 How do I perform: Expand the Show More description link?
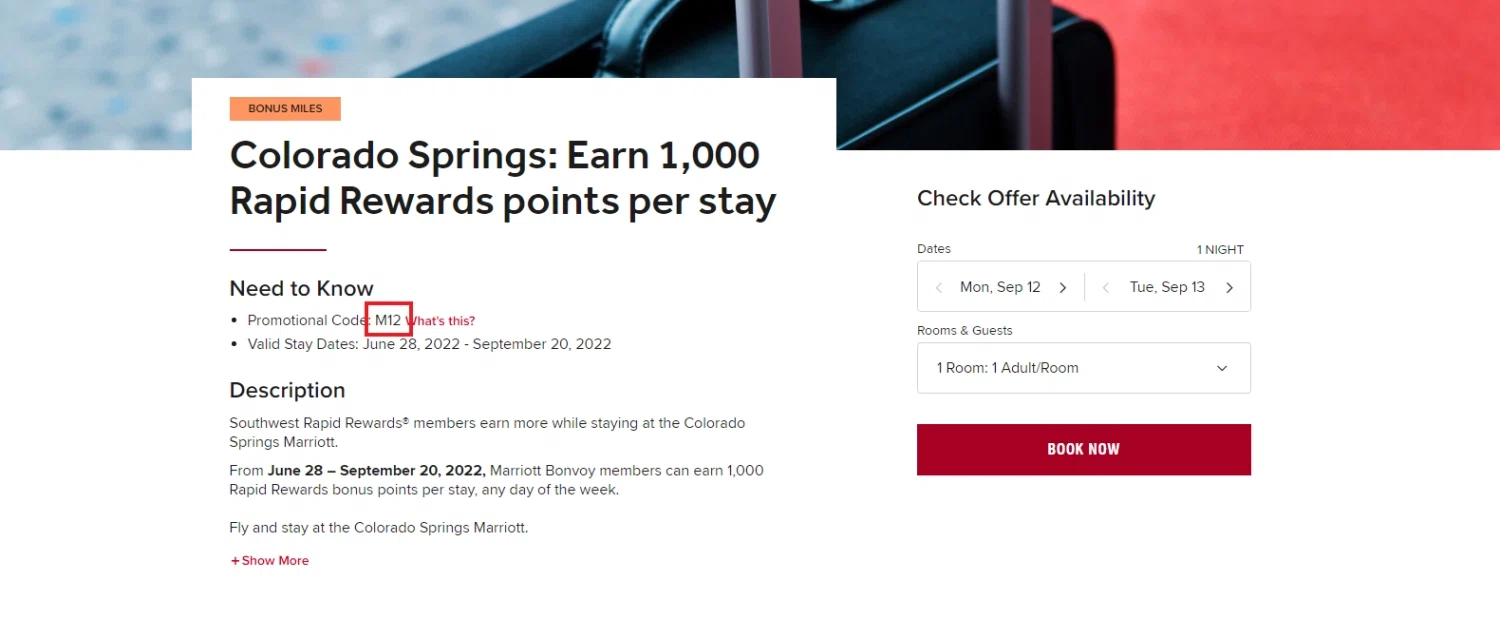coord(270,561)
